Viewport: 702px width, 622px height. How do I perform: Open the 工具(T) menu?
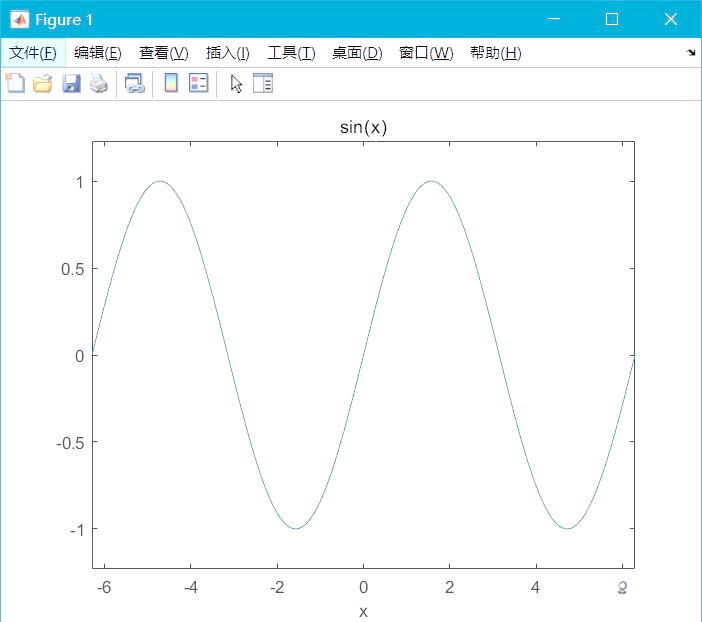(291, 53)
